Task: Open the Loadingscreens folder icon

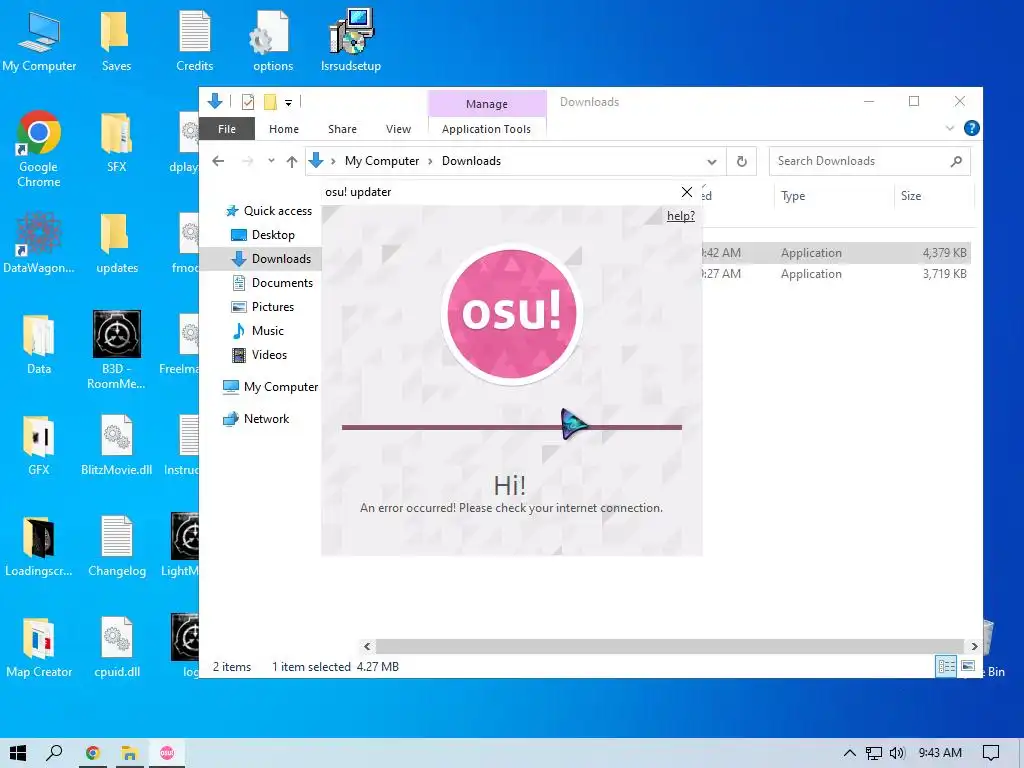Action: point(39,546)
